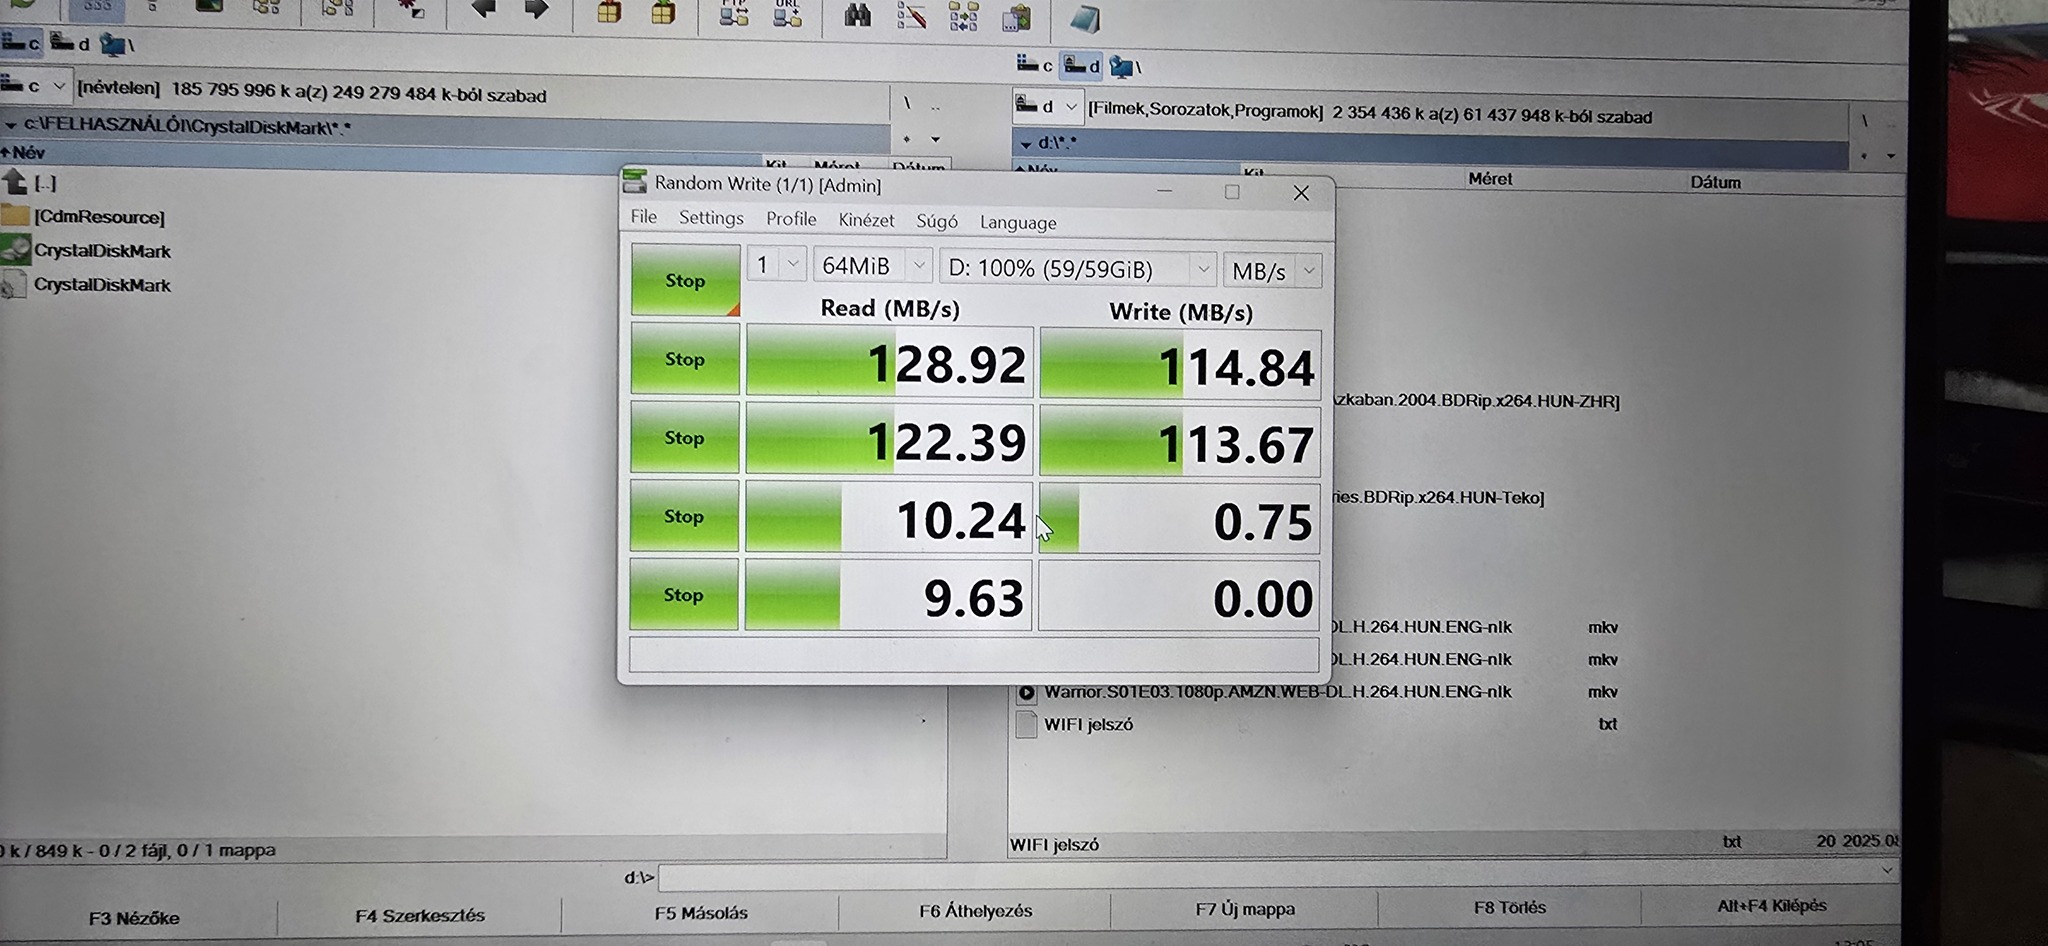Click the second CrystalDiskMark file icon

pyautogui.click(x=13, y=284)
